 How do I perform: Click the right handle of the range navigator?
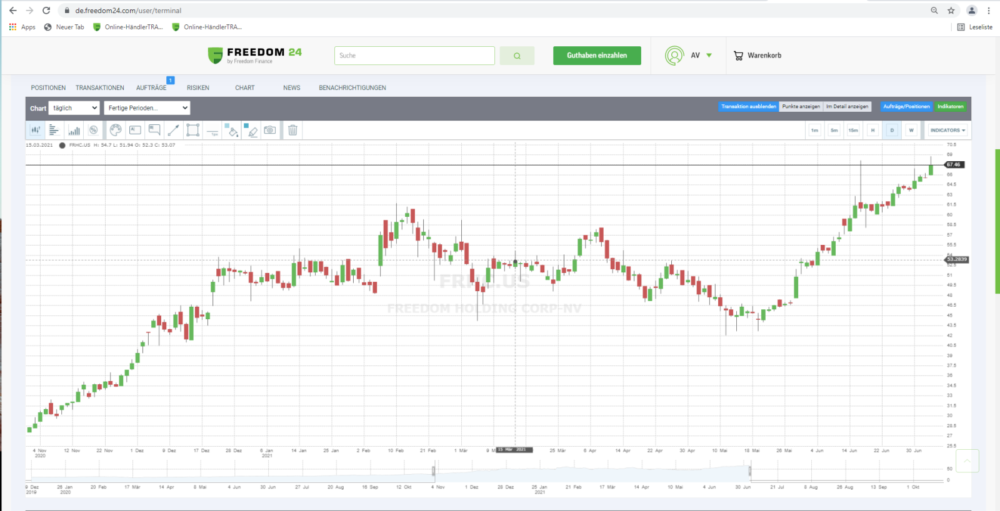pos(750,471)
